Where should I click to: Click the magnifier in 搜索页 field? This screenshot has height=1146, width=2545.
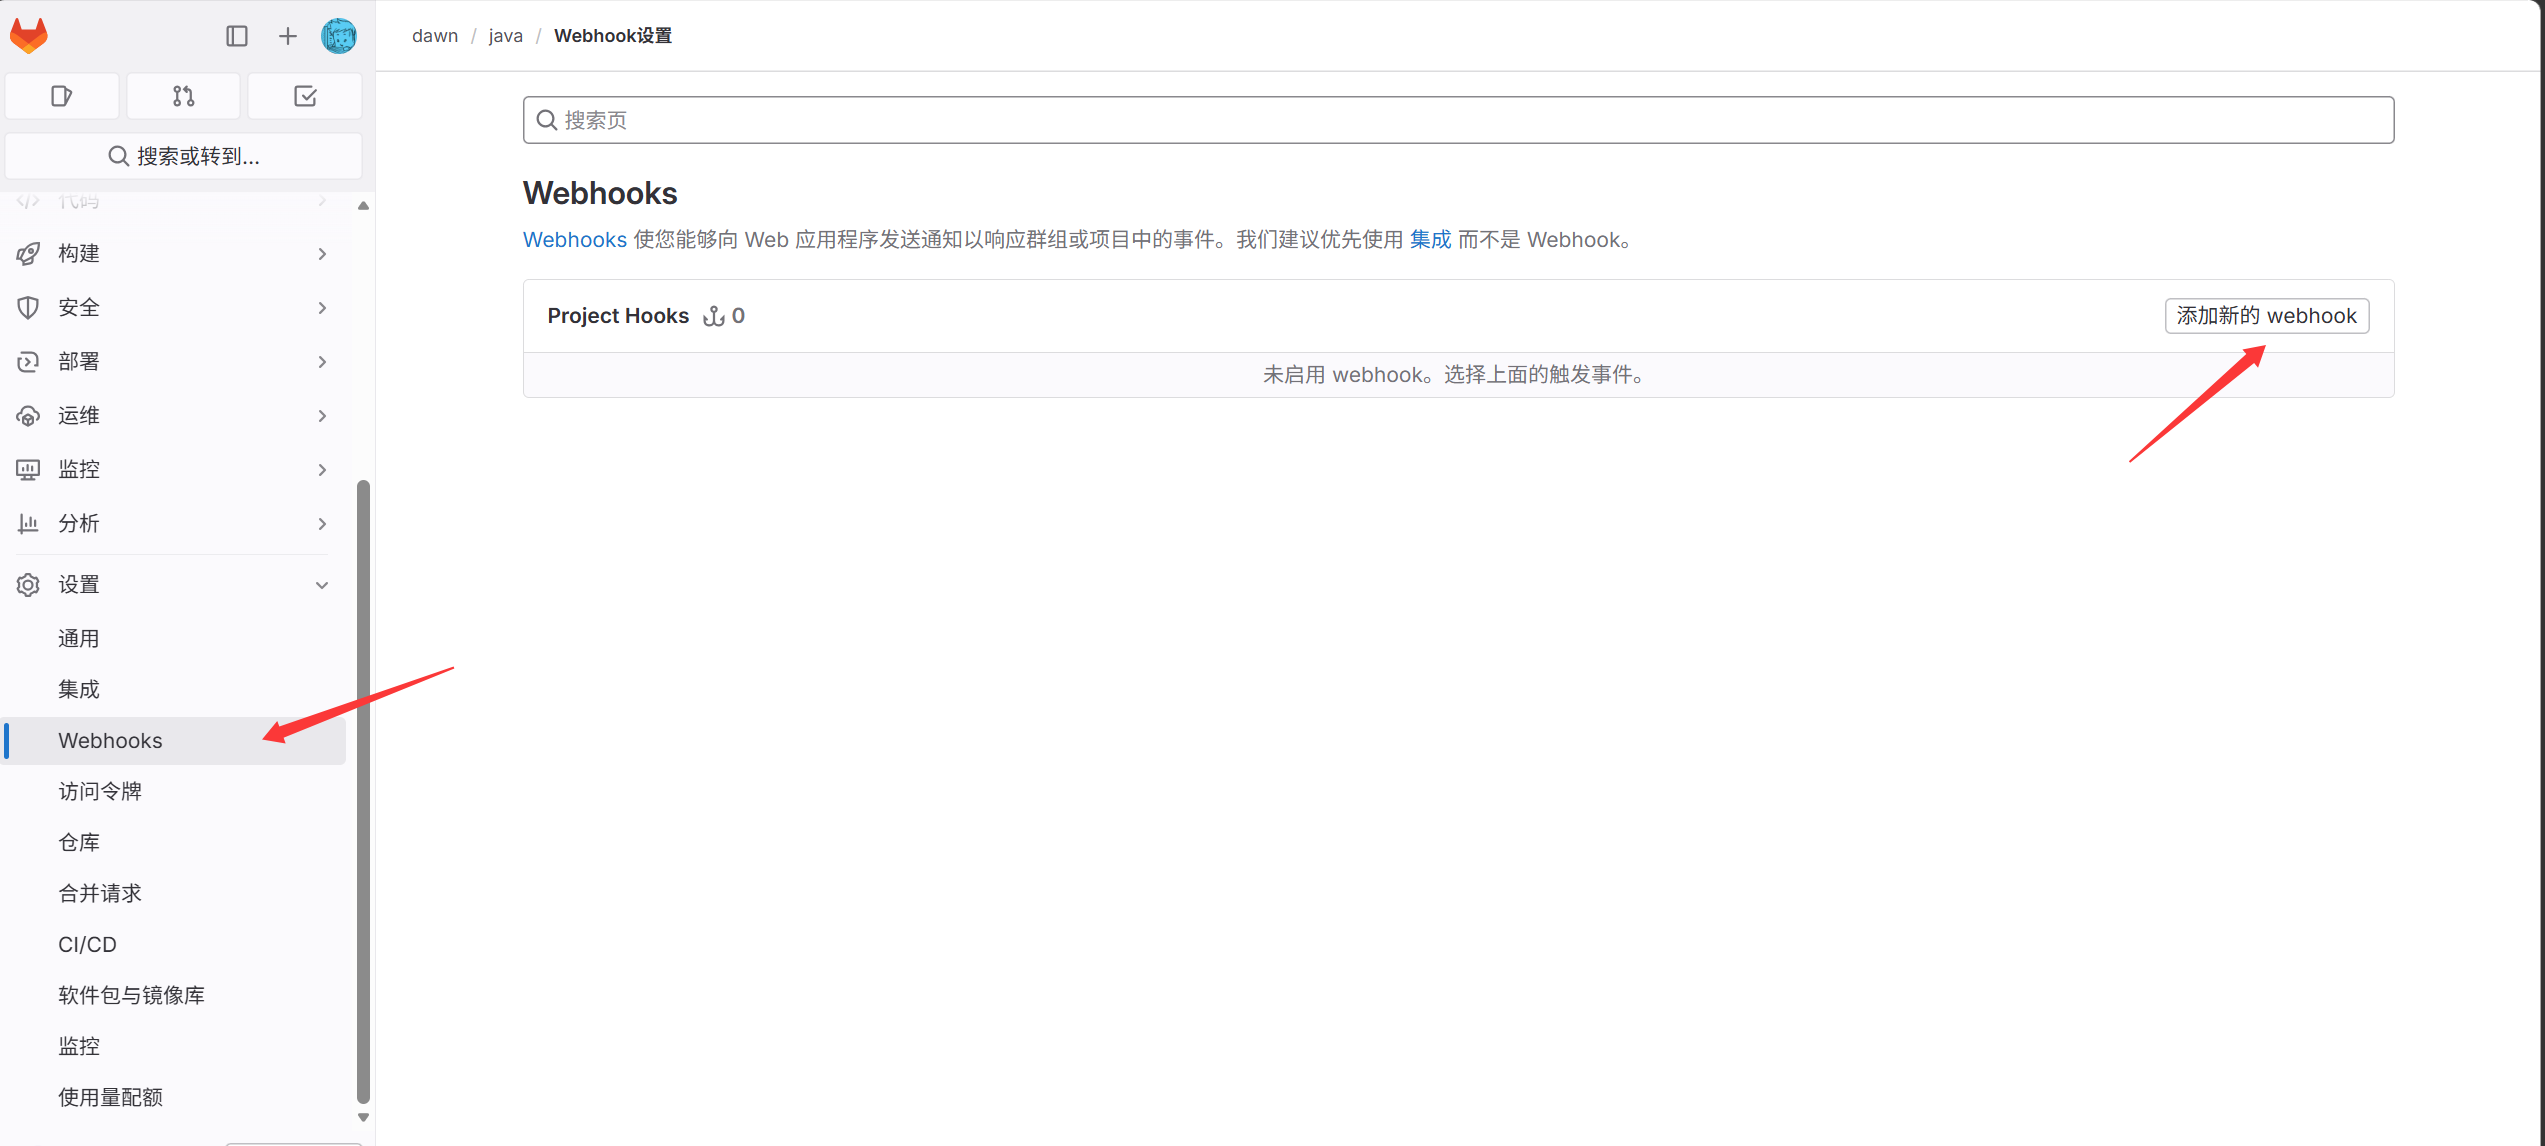[x=547, y=120]
